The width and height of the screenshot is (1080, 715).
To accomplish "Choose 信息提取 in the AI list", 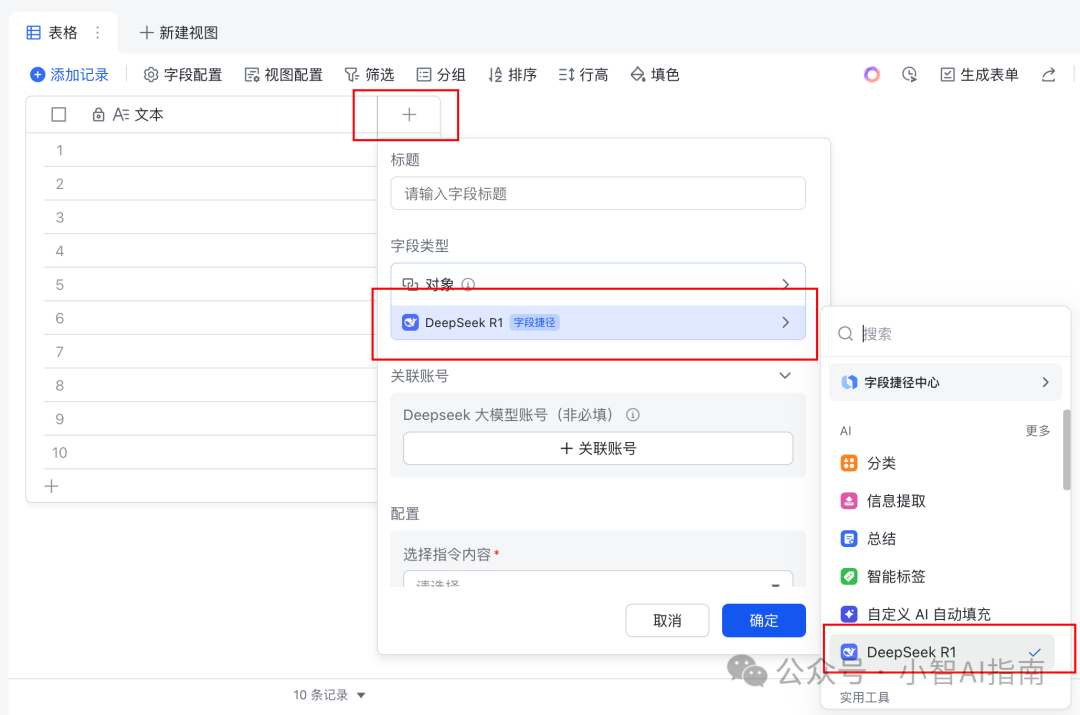I will coord(895,501).
